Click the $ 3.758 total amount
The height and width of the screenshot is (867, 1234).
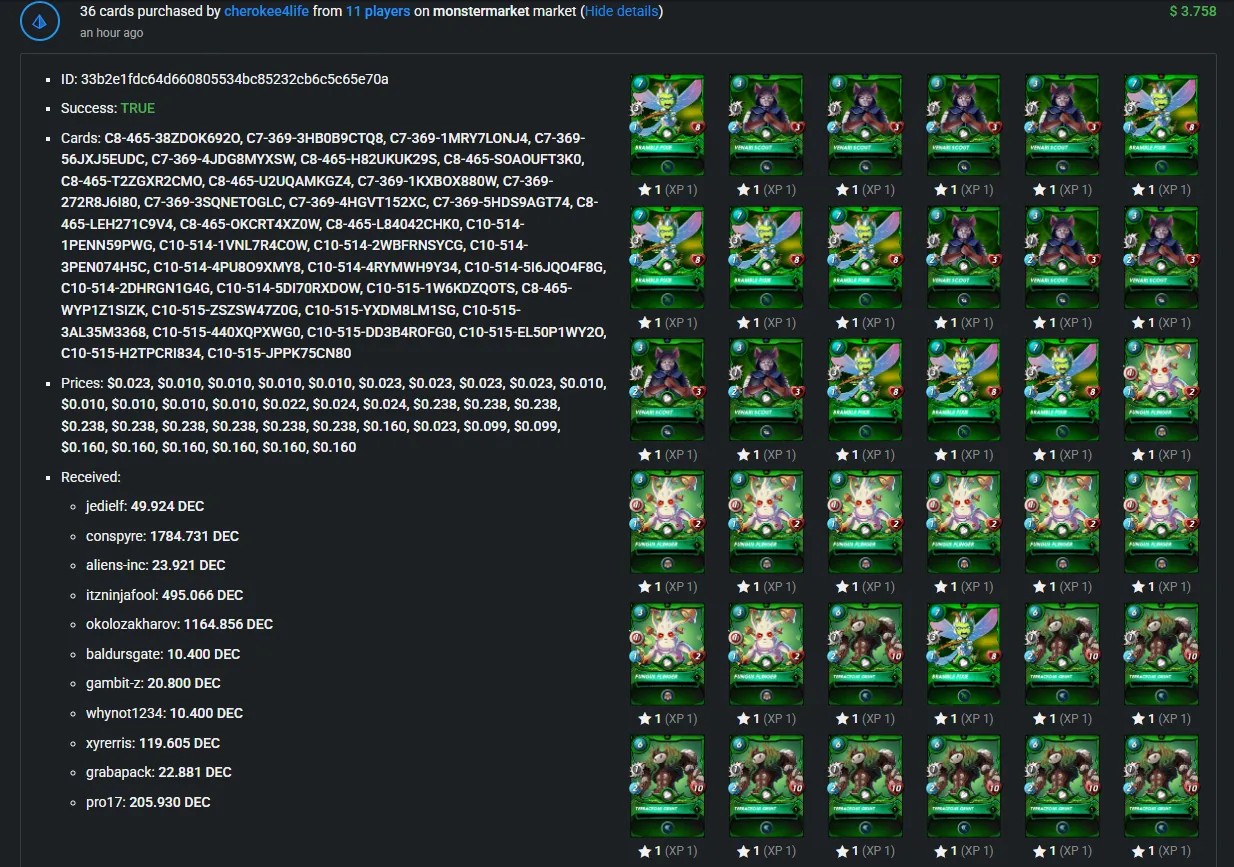point(1193,12)
